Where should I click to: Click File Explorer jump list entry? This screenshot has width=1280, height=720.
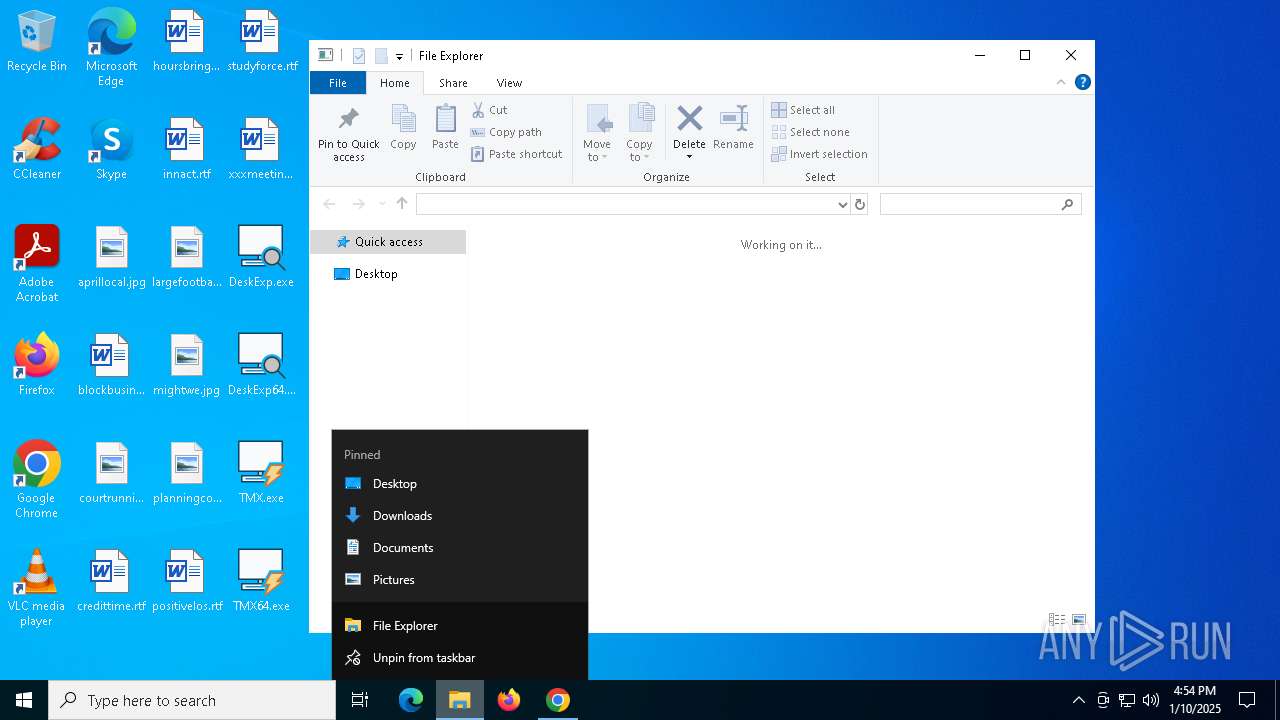(460, 626)
